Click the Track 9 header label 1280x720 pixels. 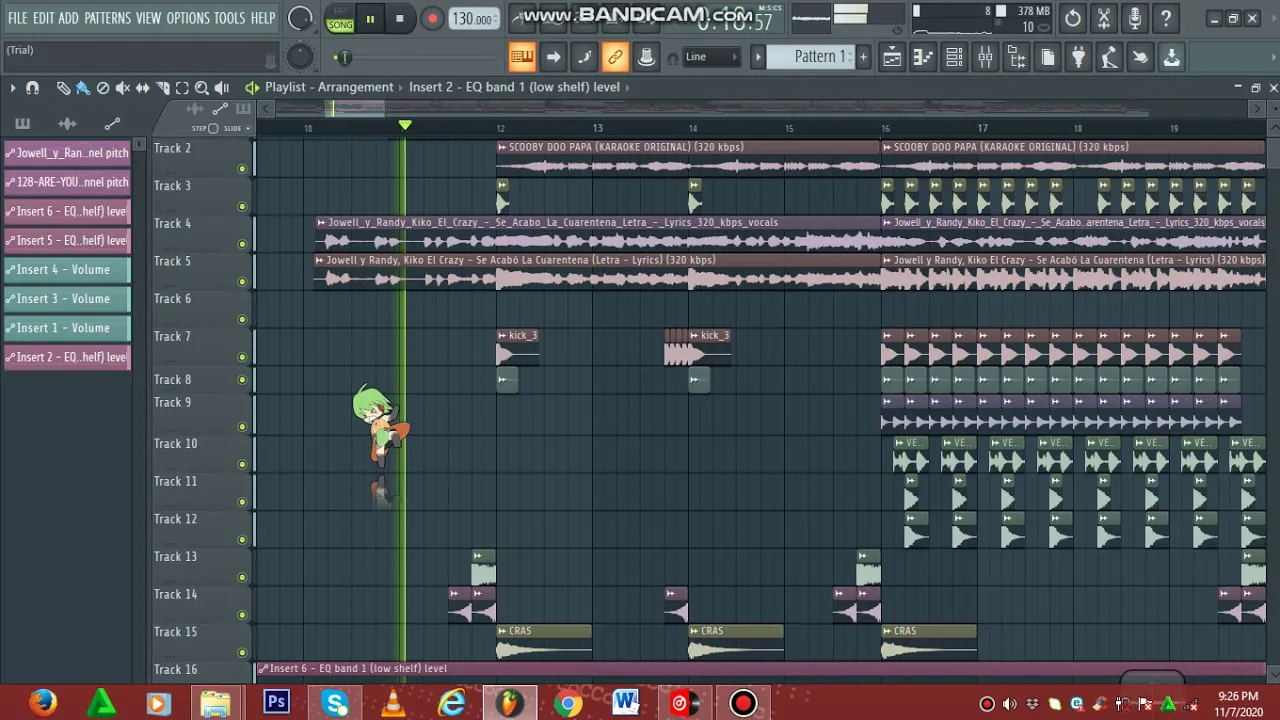(172, 402)
